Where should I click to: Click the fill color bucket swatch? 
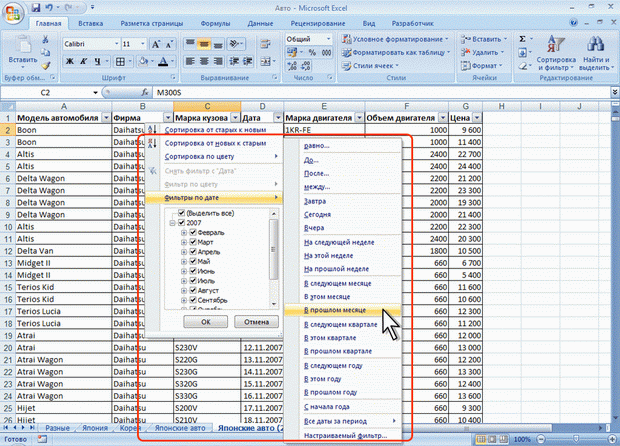143,61
